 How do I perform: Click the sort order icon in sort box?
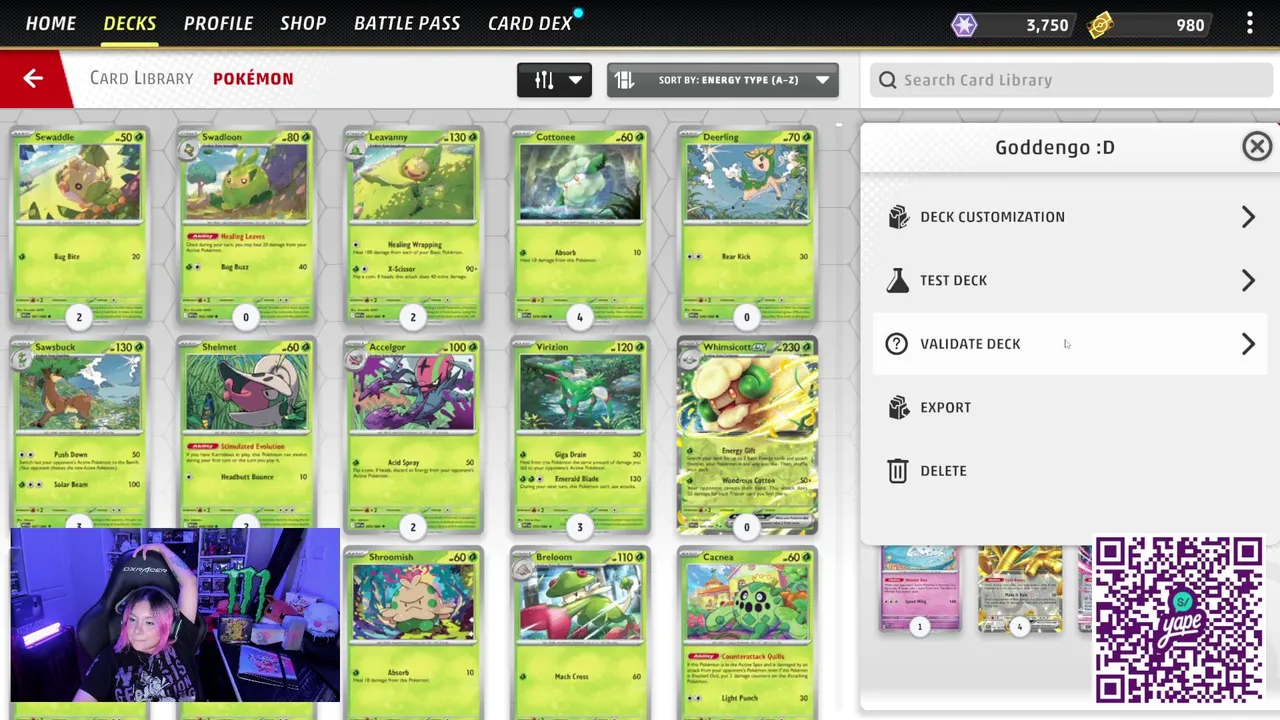click(x=625, y=80)
